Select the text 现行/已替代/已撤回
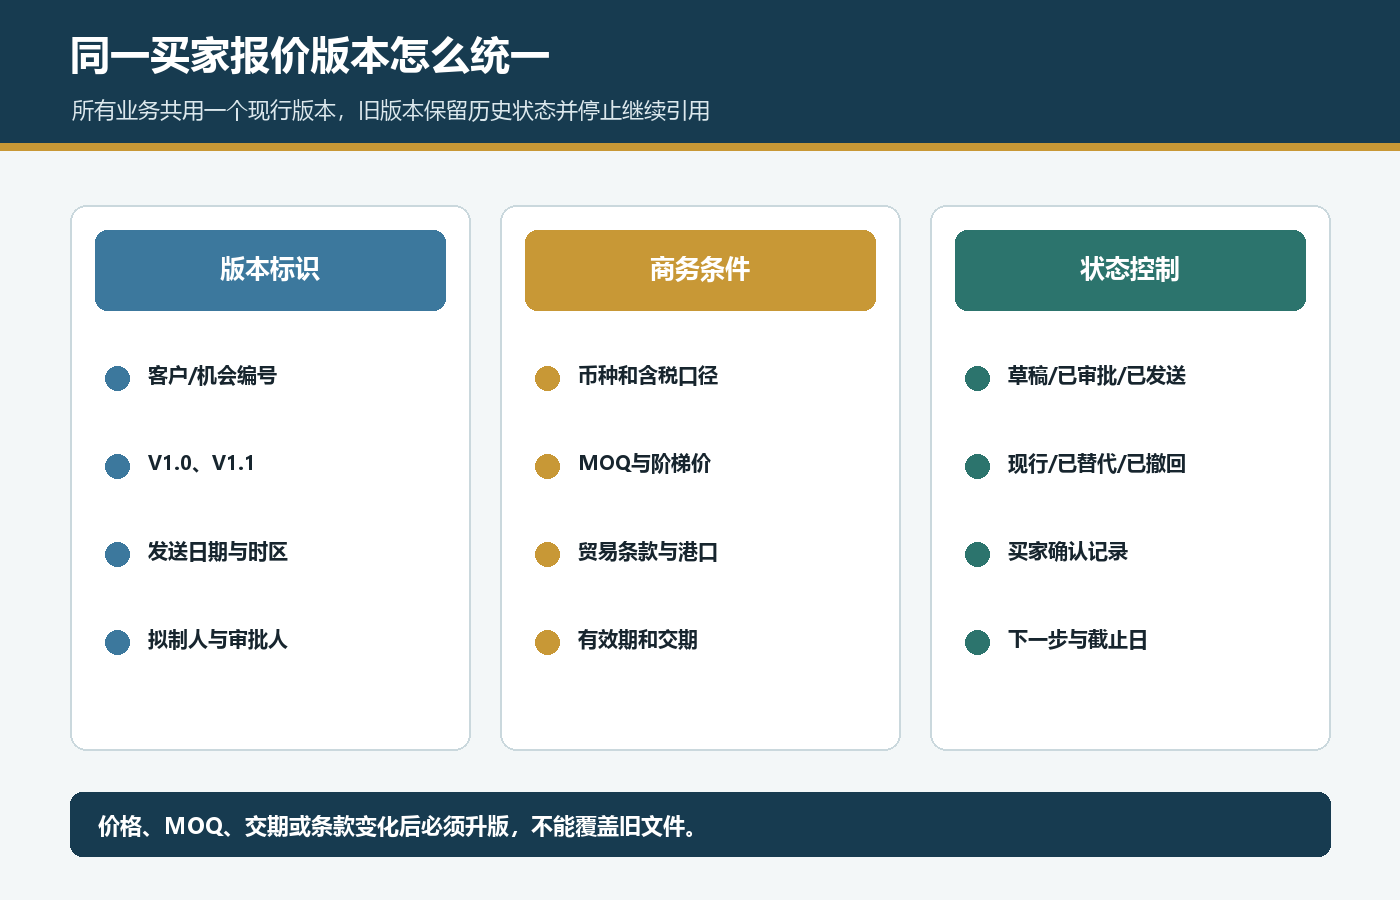Viewport: 1400px width, 900px height. click(x=1097, y=464)
